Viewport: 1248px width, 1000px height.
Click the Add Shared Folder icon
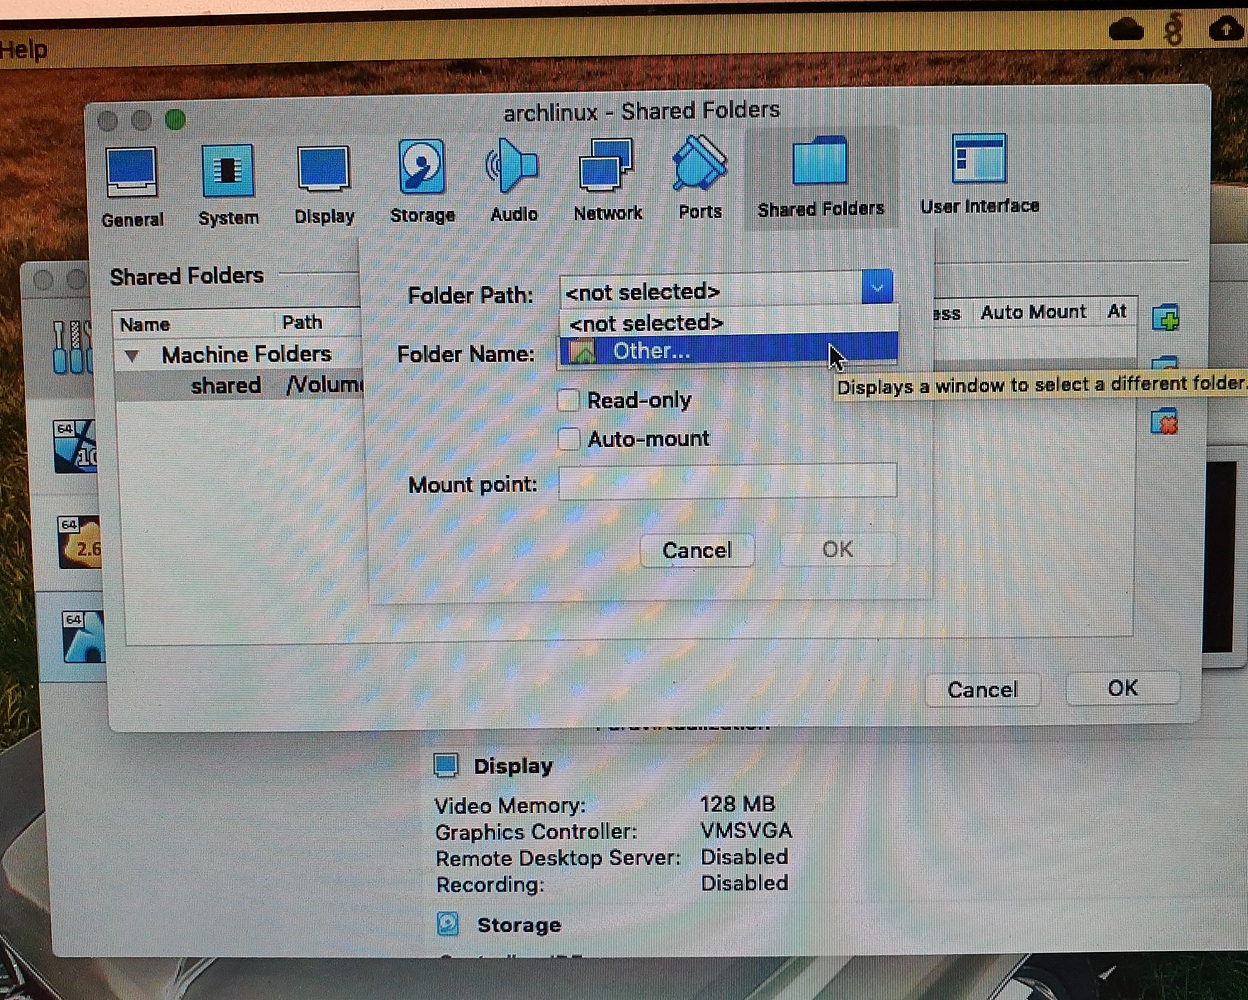click(x=1166, y=318)
